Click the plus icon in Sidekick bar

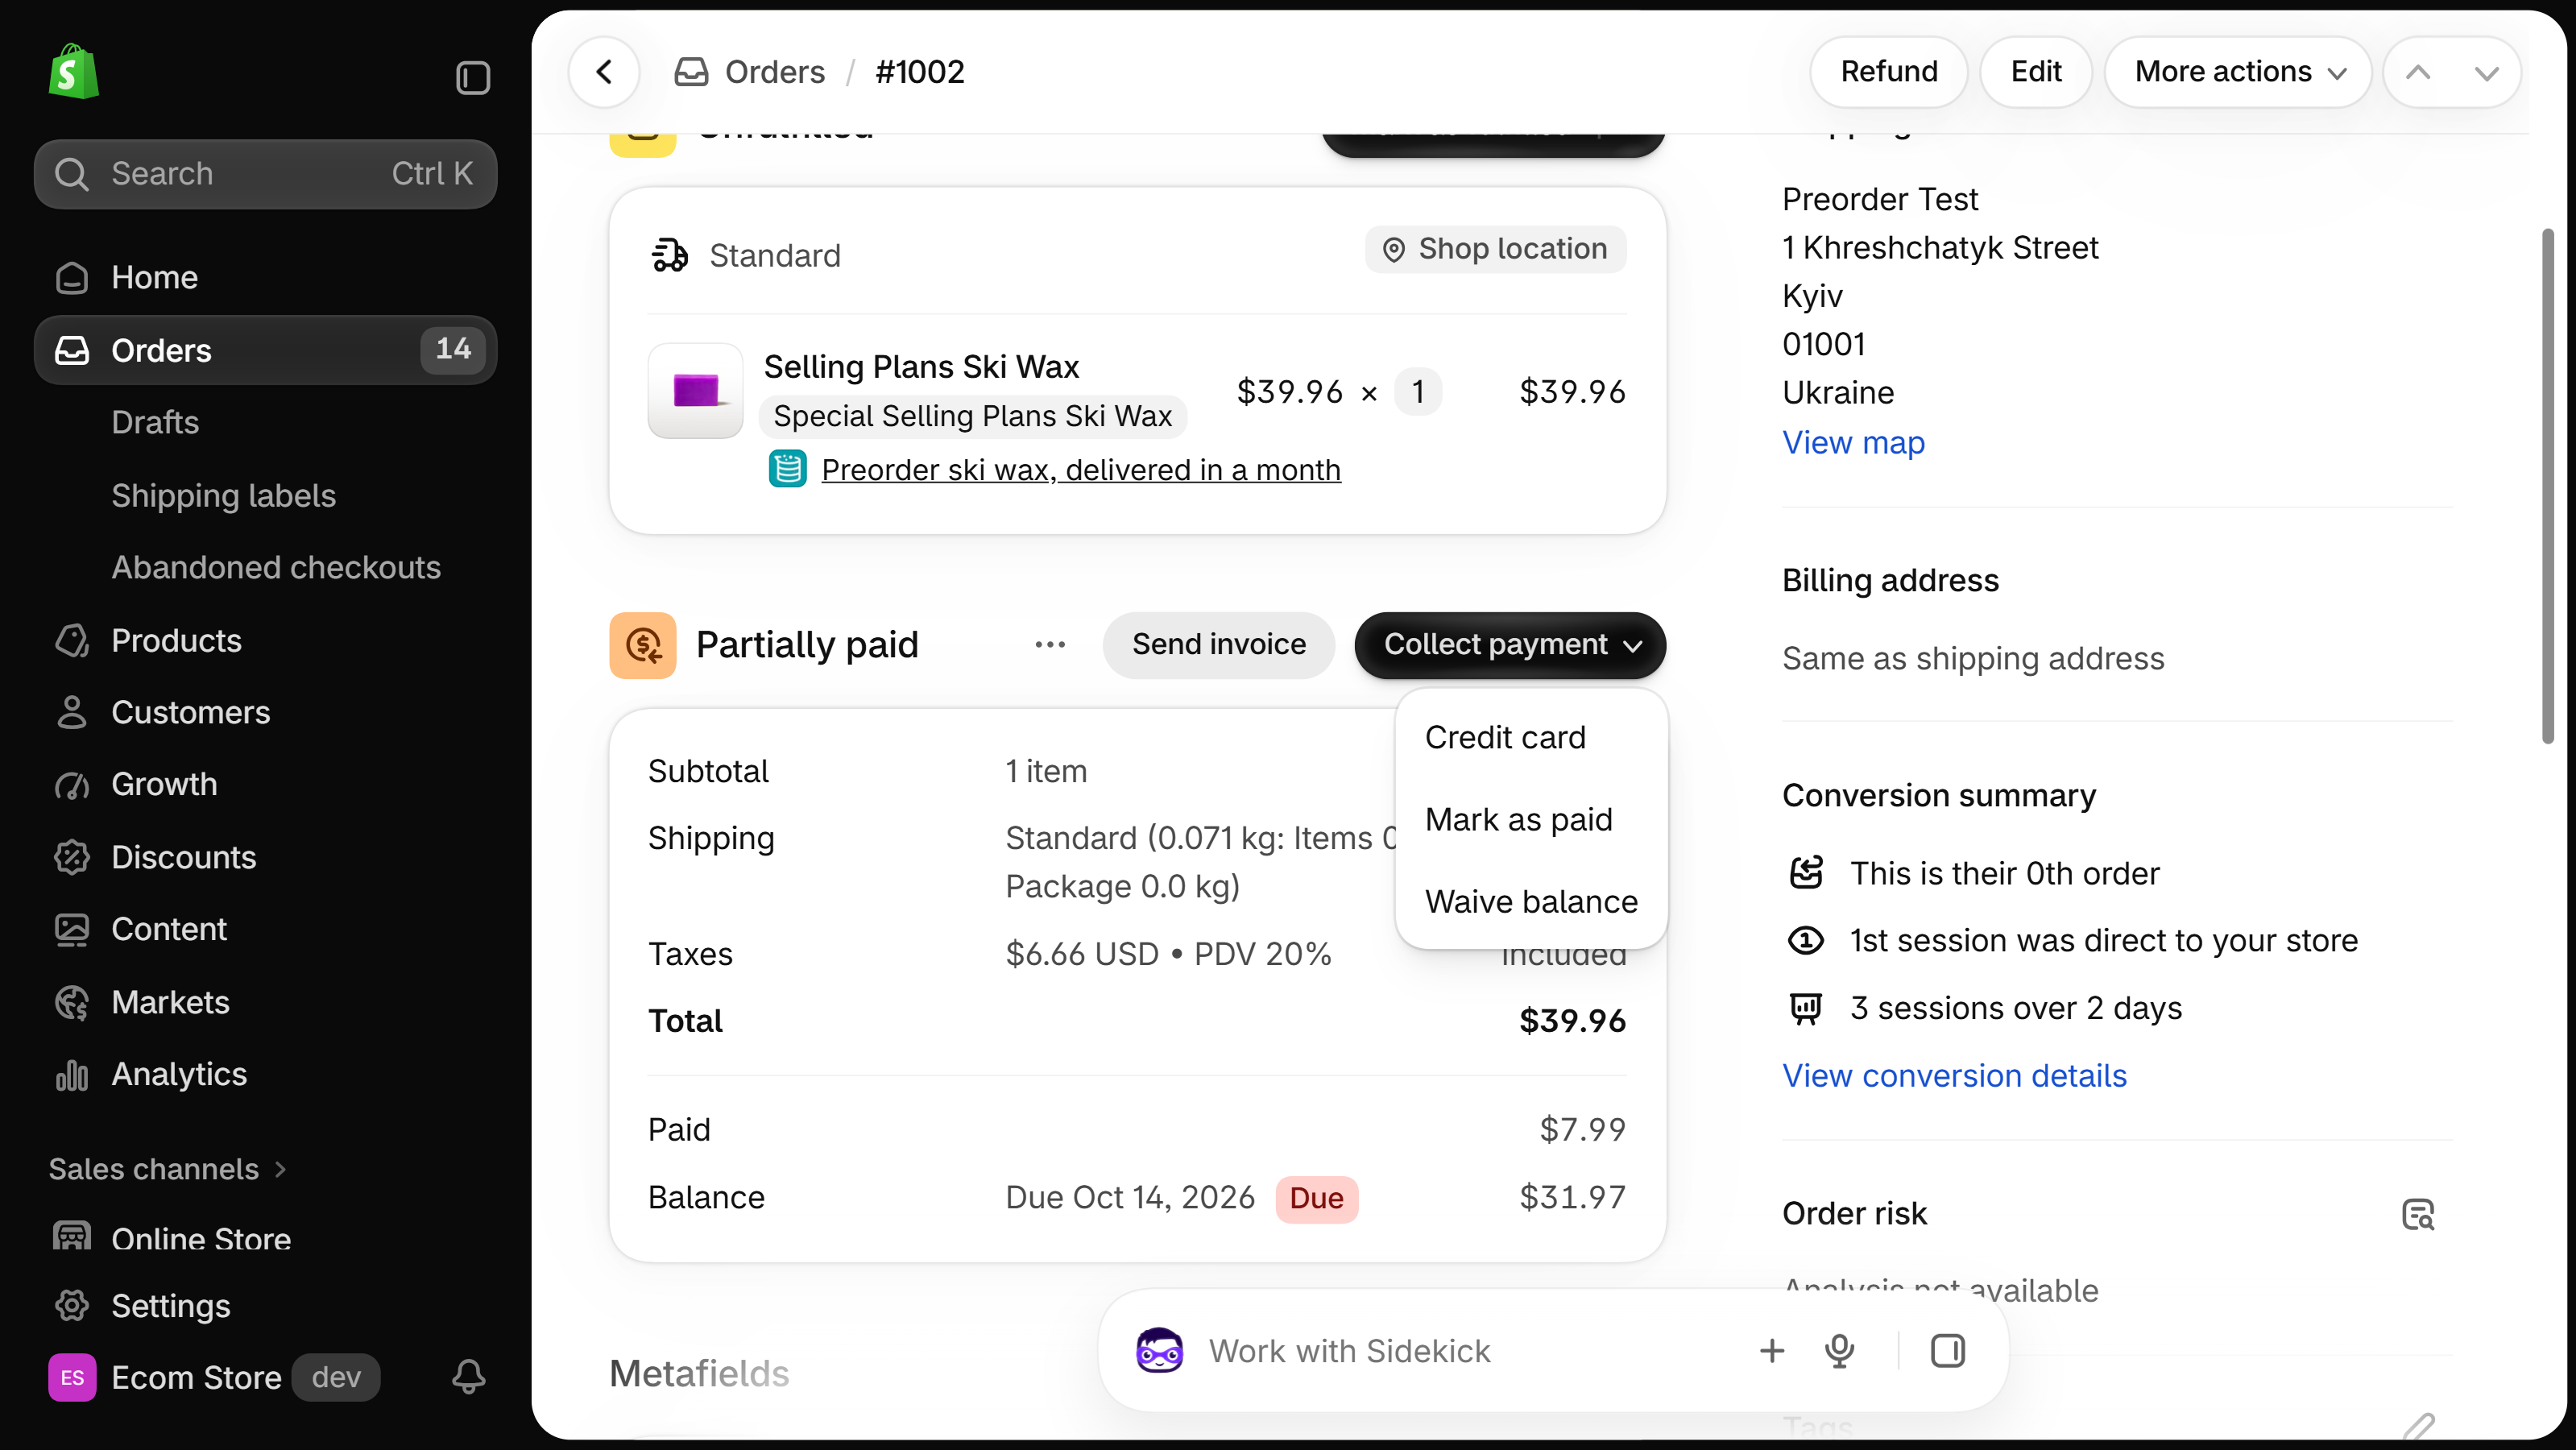1771,1350
